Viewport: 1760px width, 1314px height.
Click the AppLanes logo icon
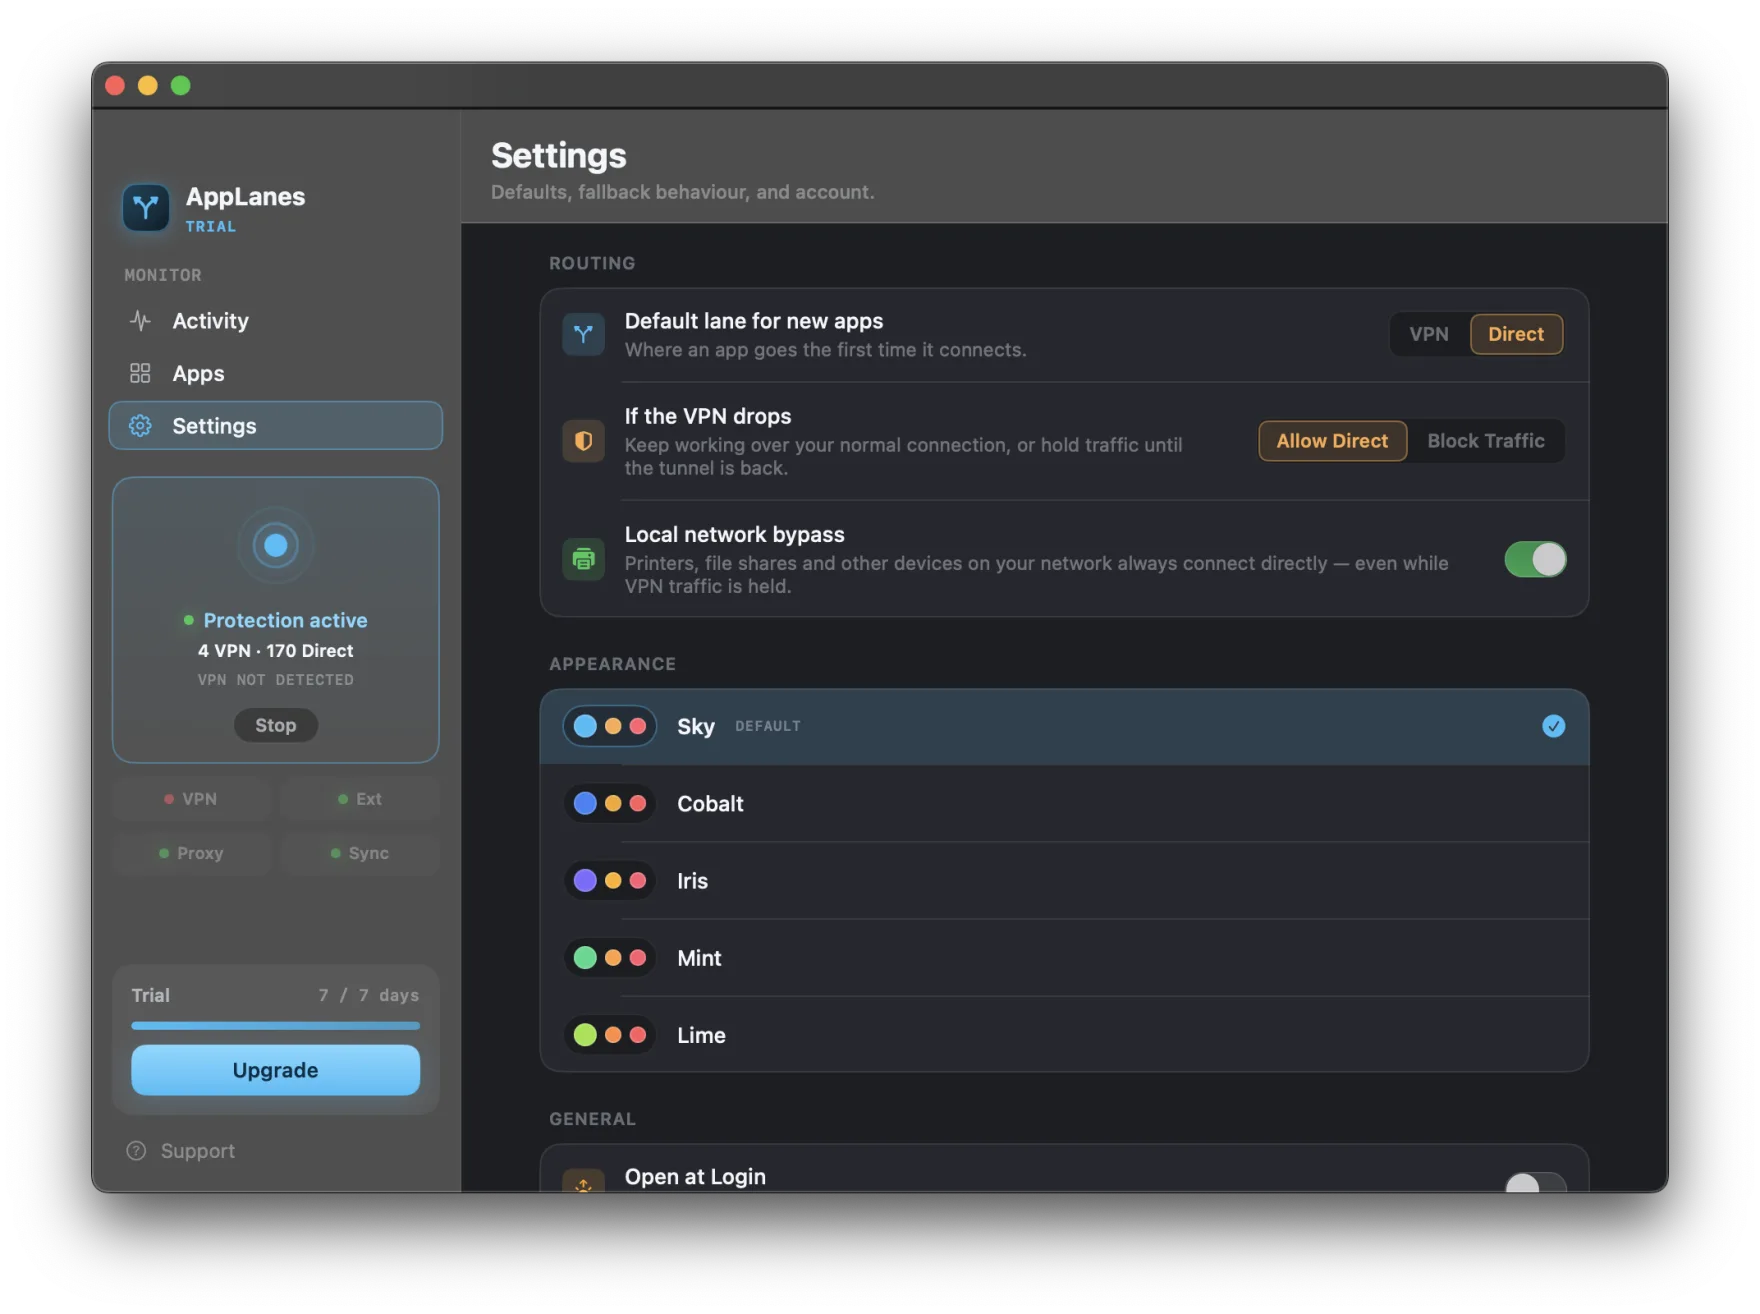(146, 208)
